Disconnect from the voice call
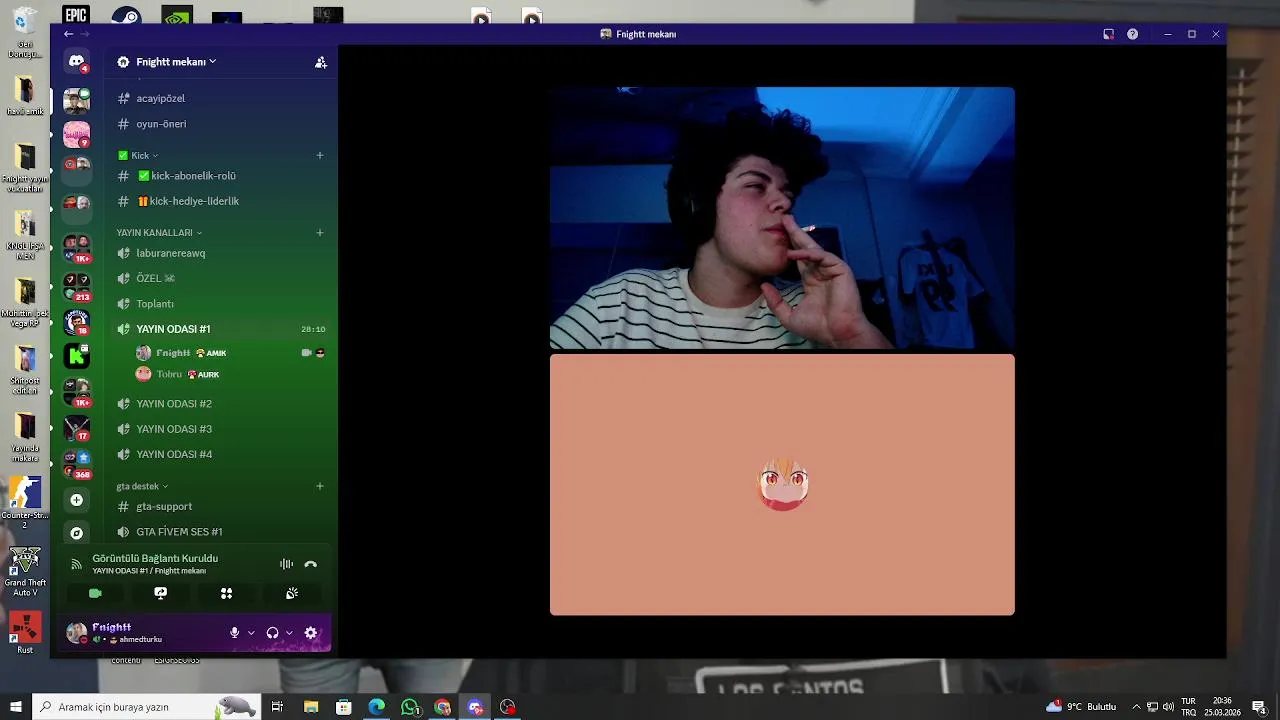The width and height of the screenshot is (1280, 720). 311,564
